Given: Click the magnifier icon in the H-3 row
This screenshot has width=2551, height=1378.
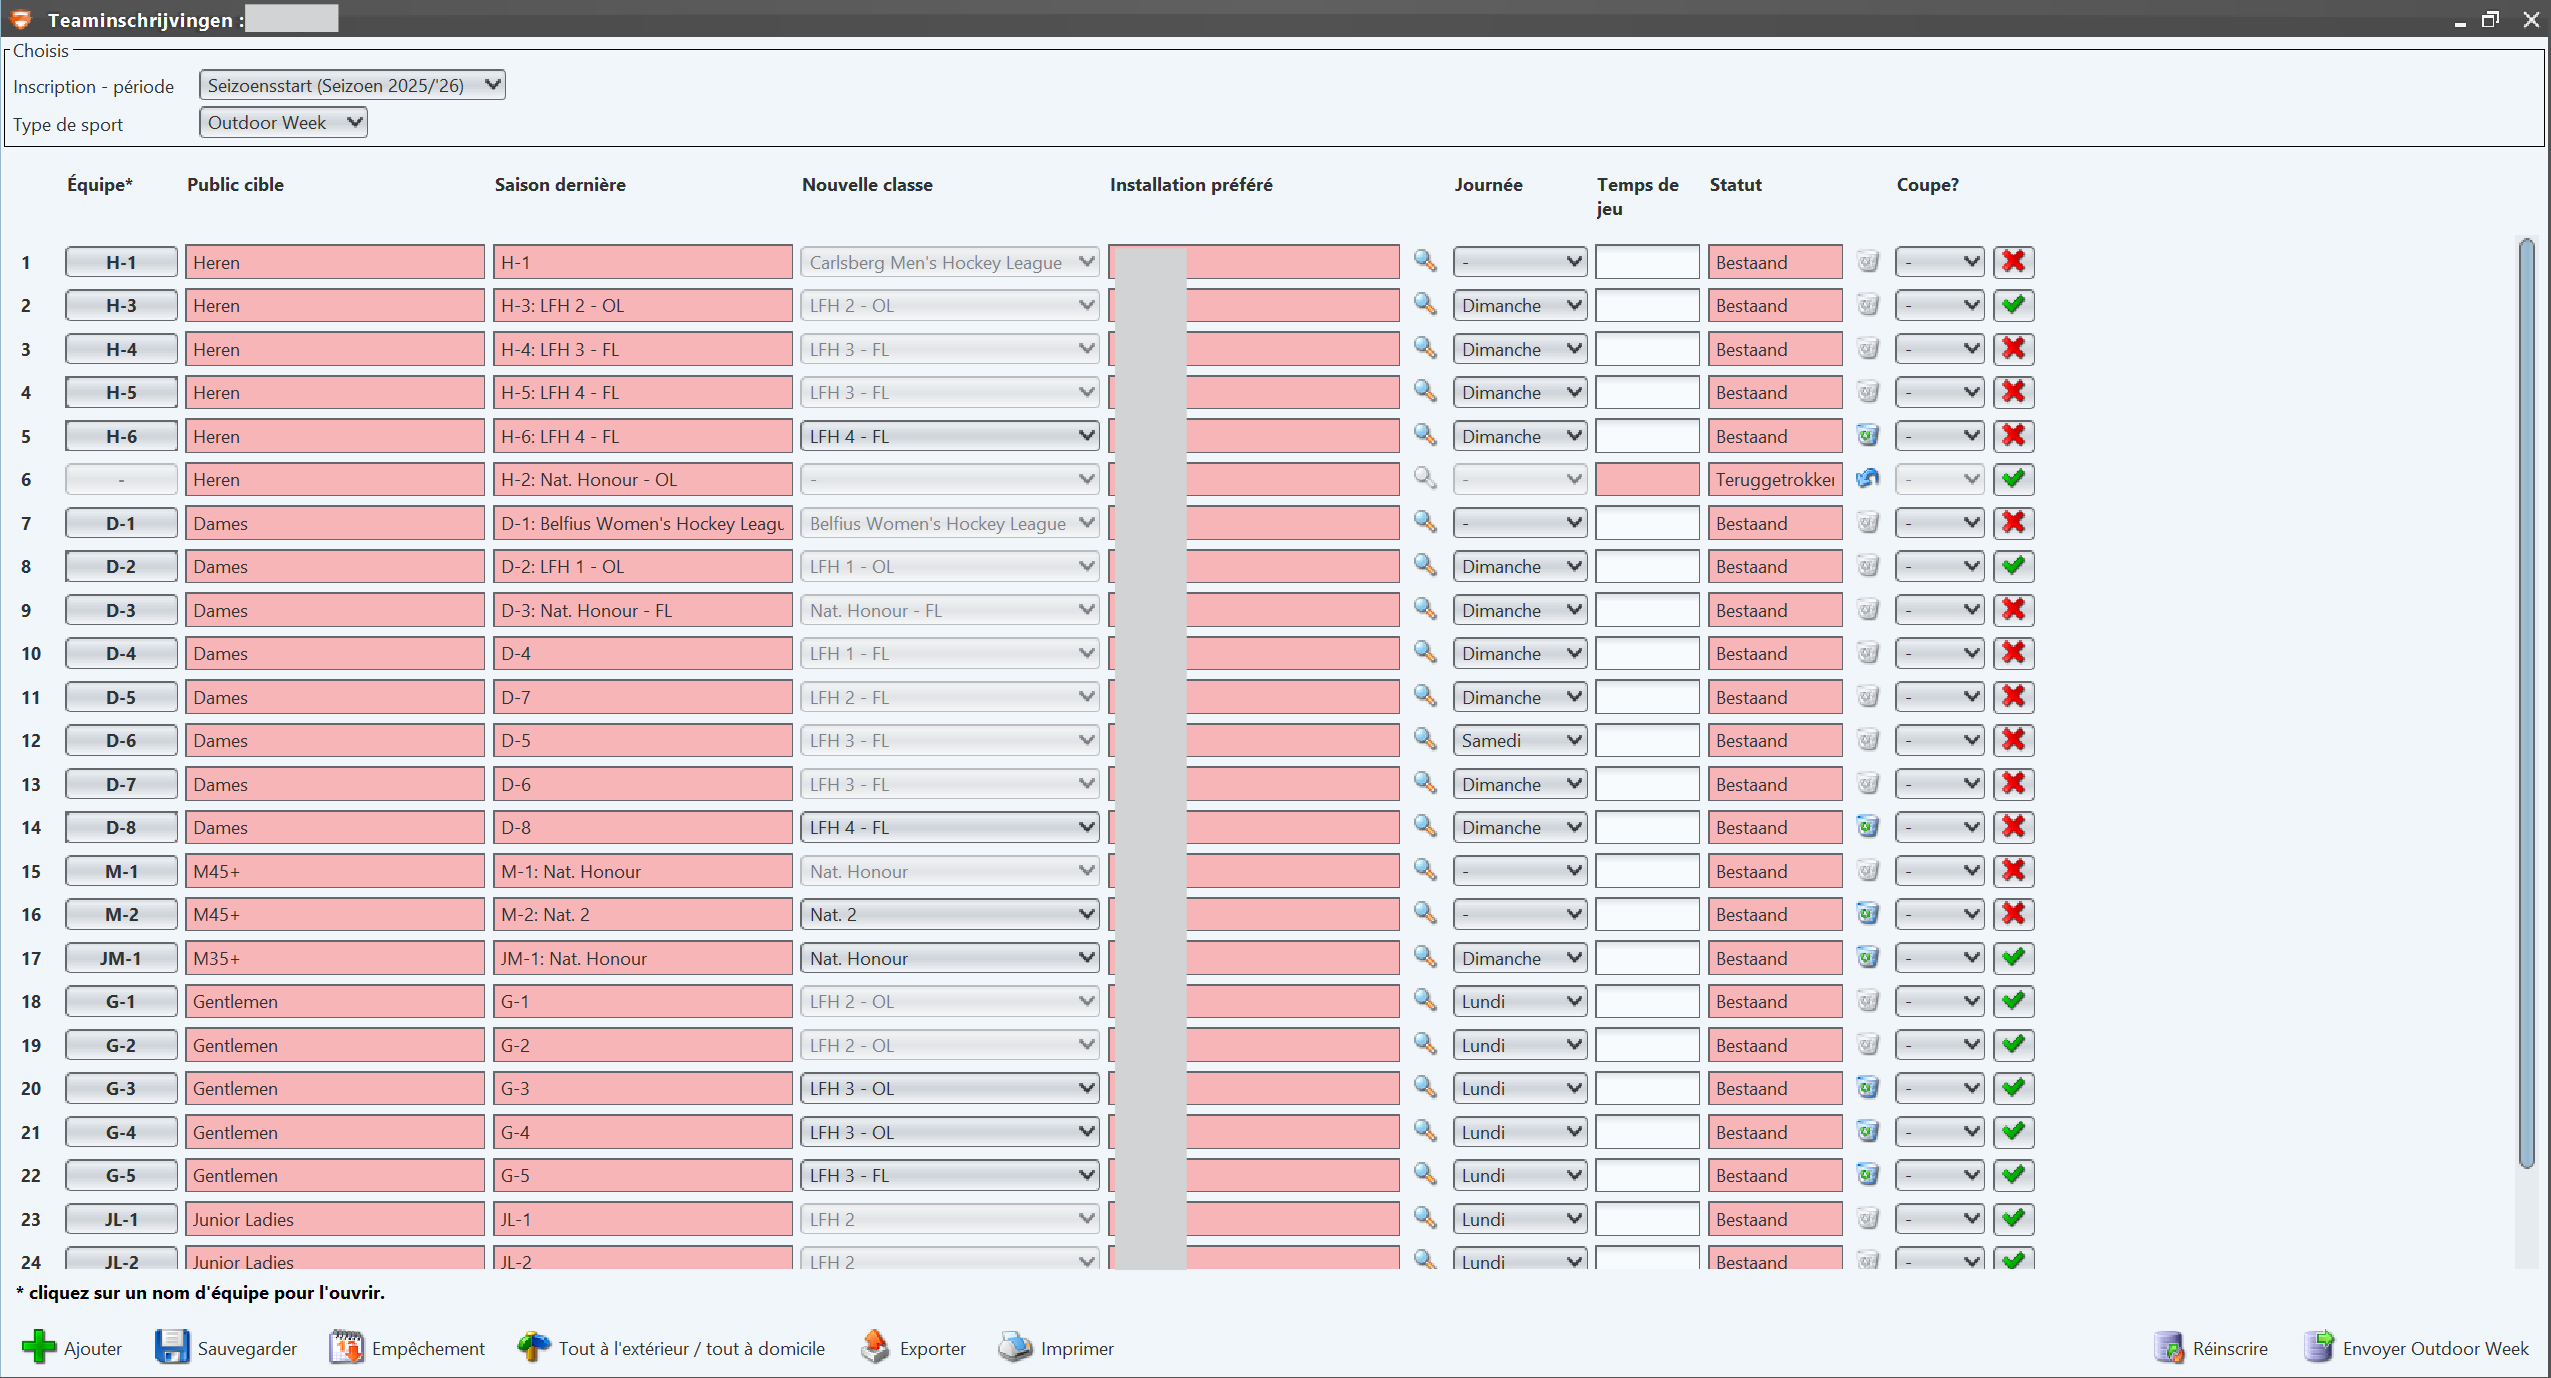Looking at the screenshot, I should tap(1425, 304).
